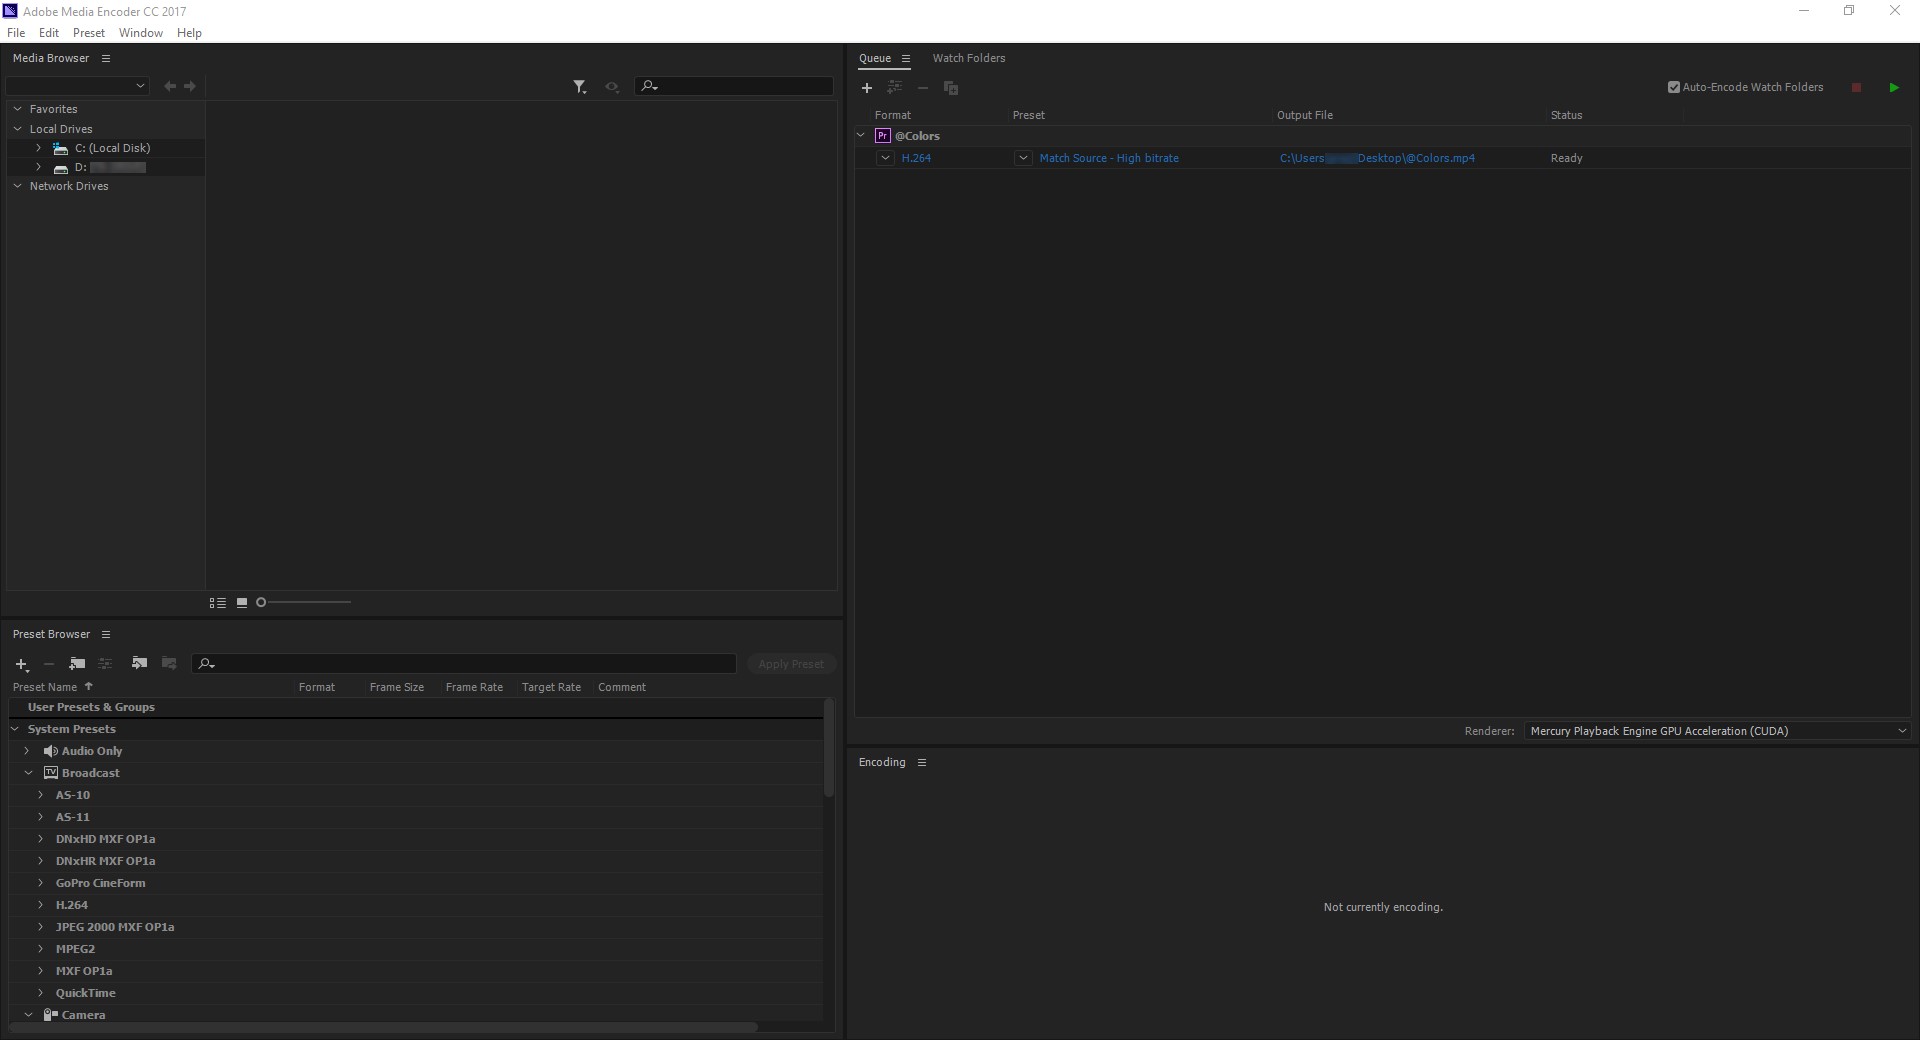Open the Preset menu
The height and width of the screenshot is (1040, 1920).
pyautogui.click(x=89, y=32)
